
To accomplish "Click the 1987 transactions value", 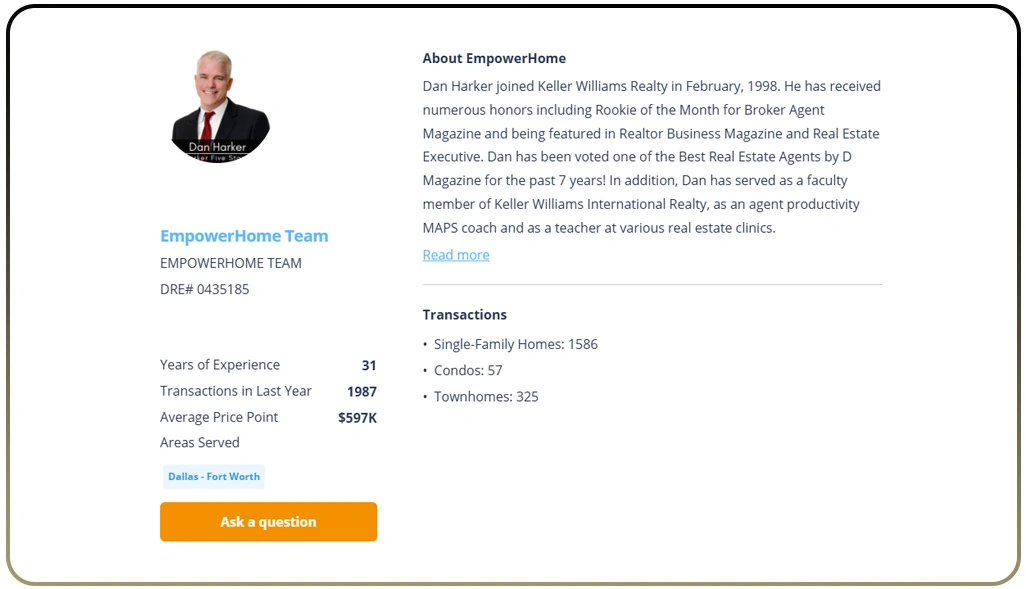I will pyautogui.click(x=362, y=391).
